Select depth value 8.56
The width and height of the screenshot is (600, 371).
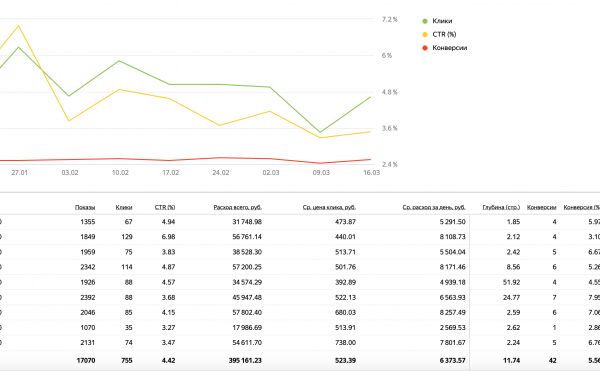(x=514, y=267)
